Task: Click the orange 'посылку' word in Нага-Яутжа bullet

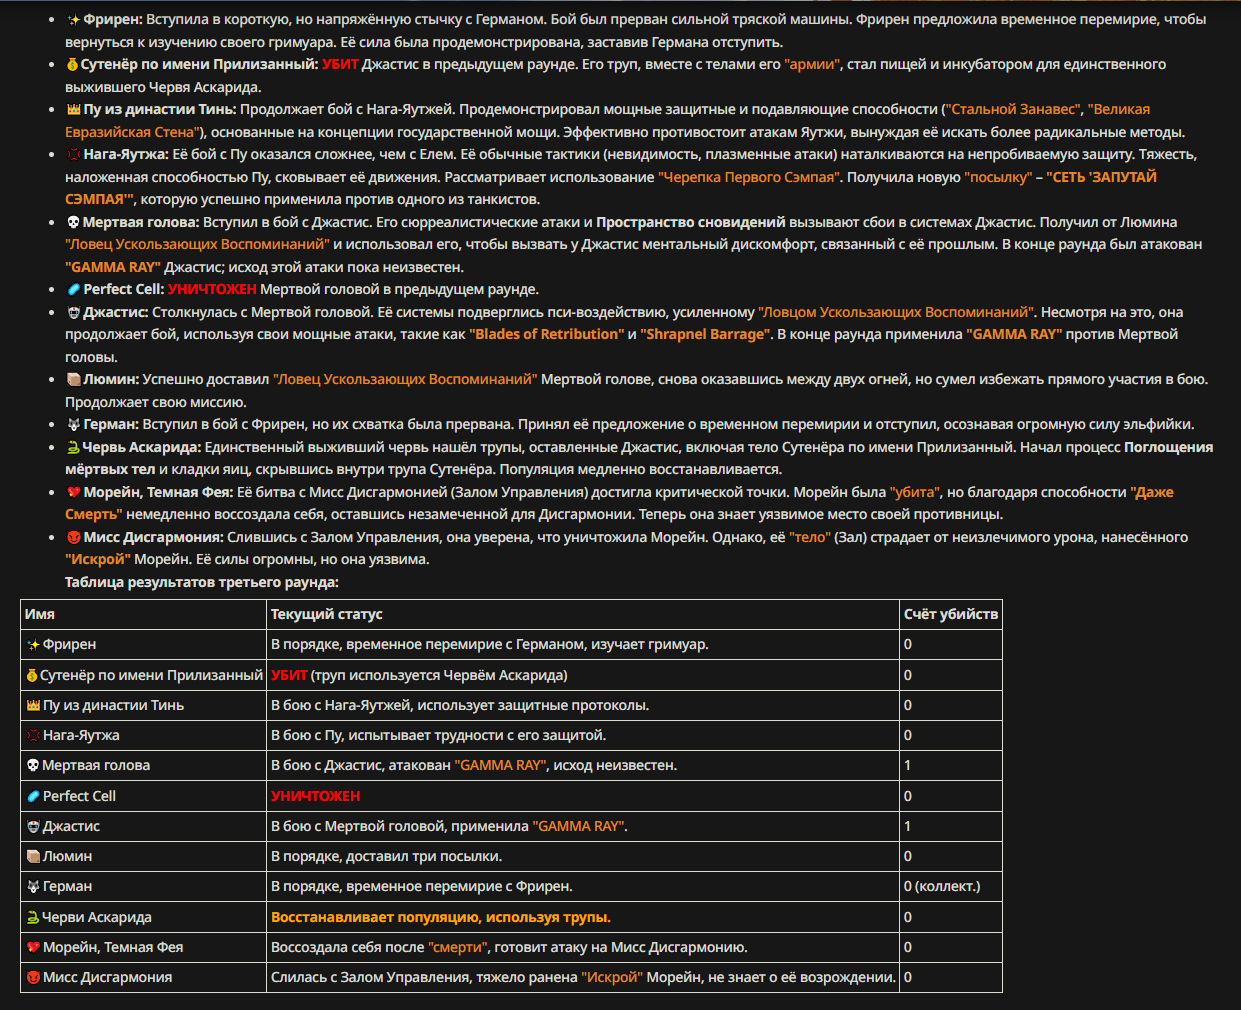Action: point(998,177)
